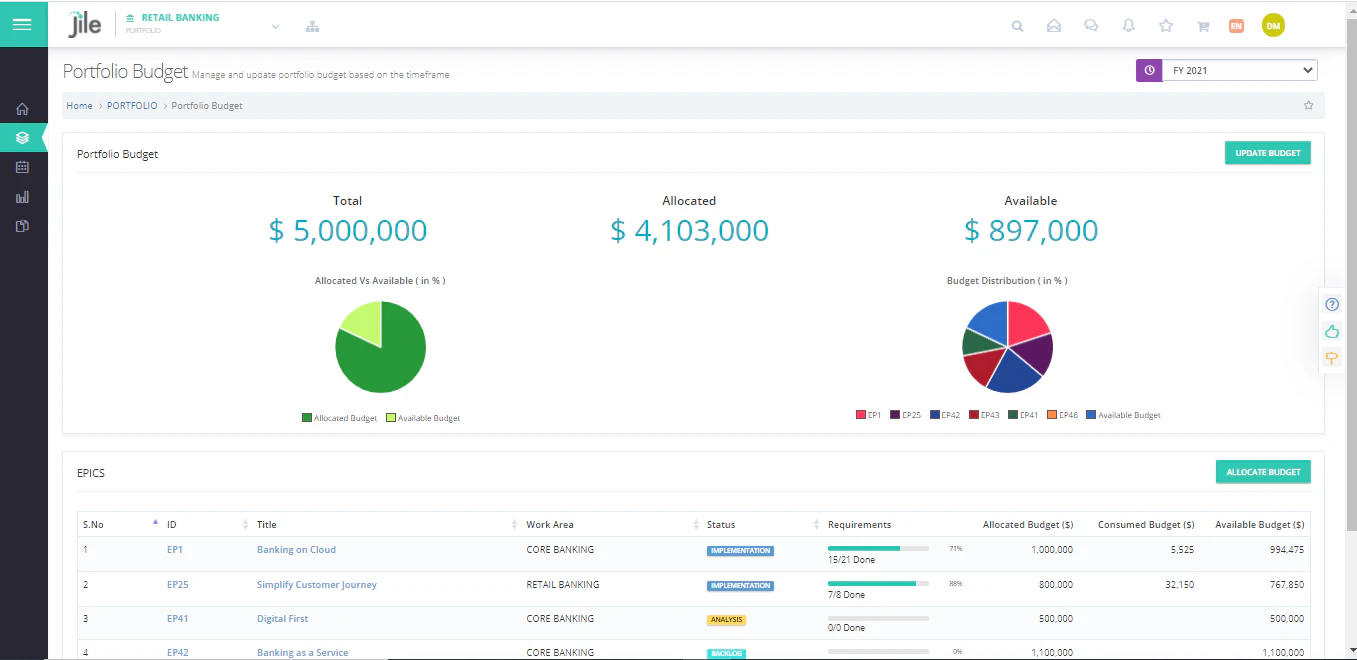This screenshot has width=1357, height=660.
Task: Open the chat messages icon in top bar
Action: click(1091, 26)
